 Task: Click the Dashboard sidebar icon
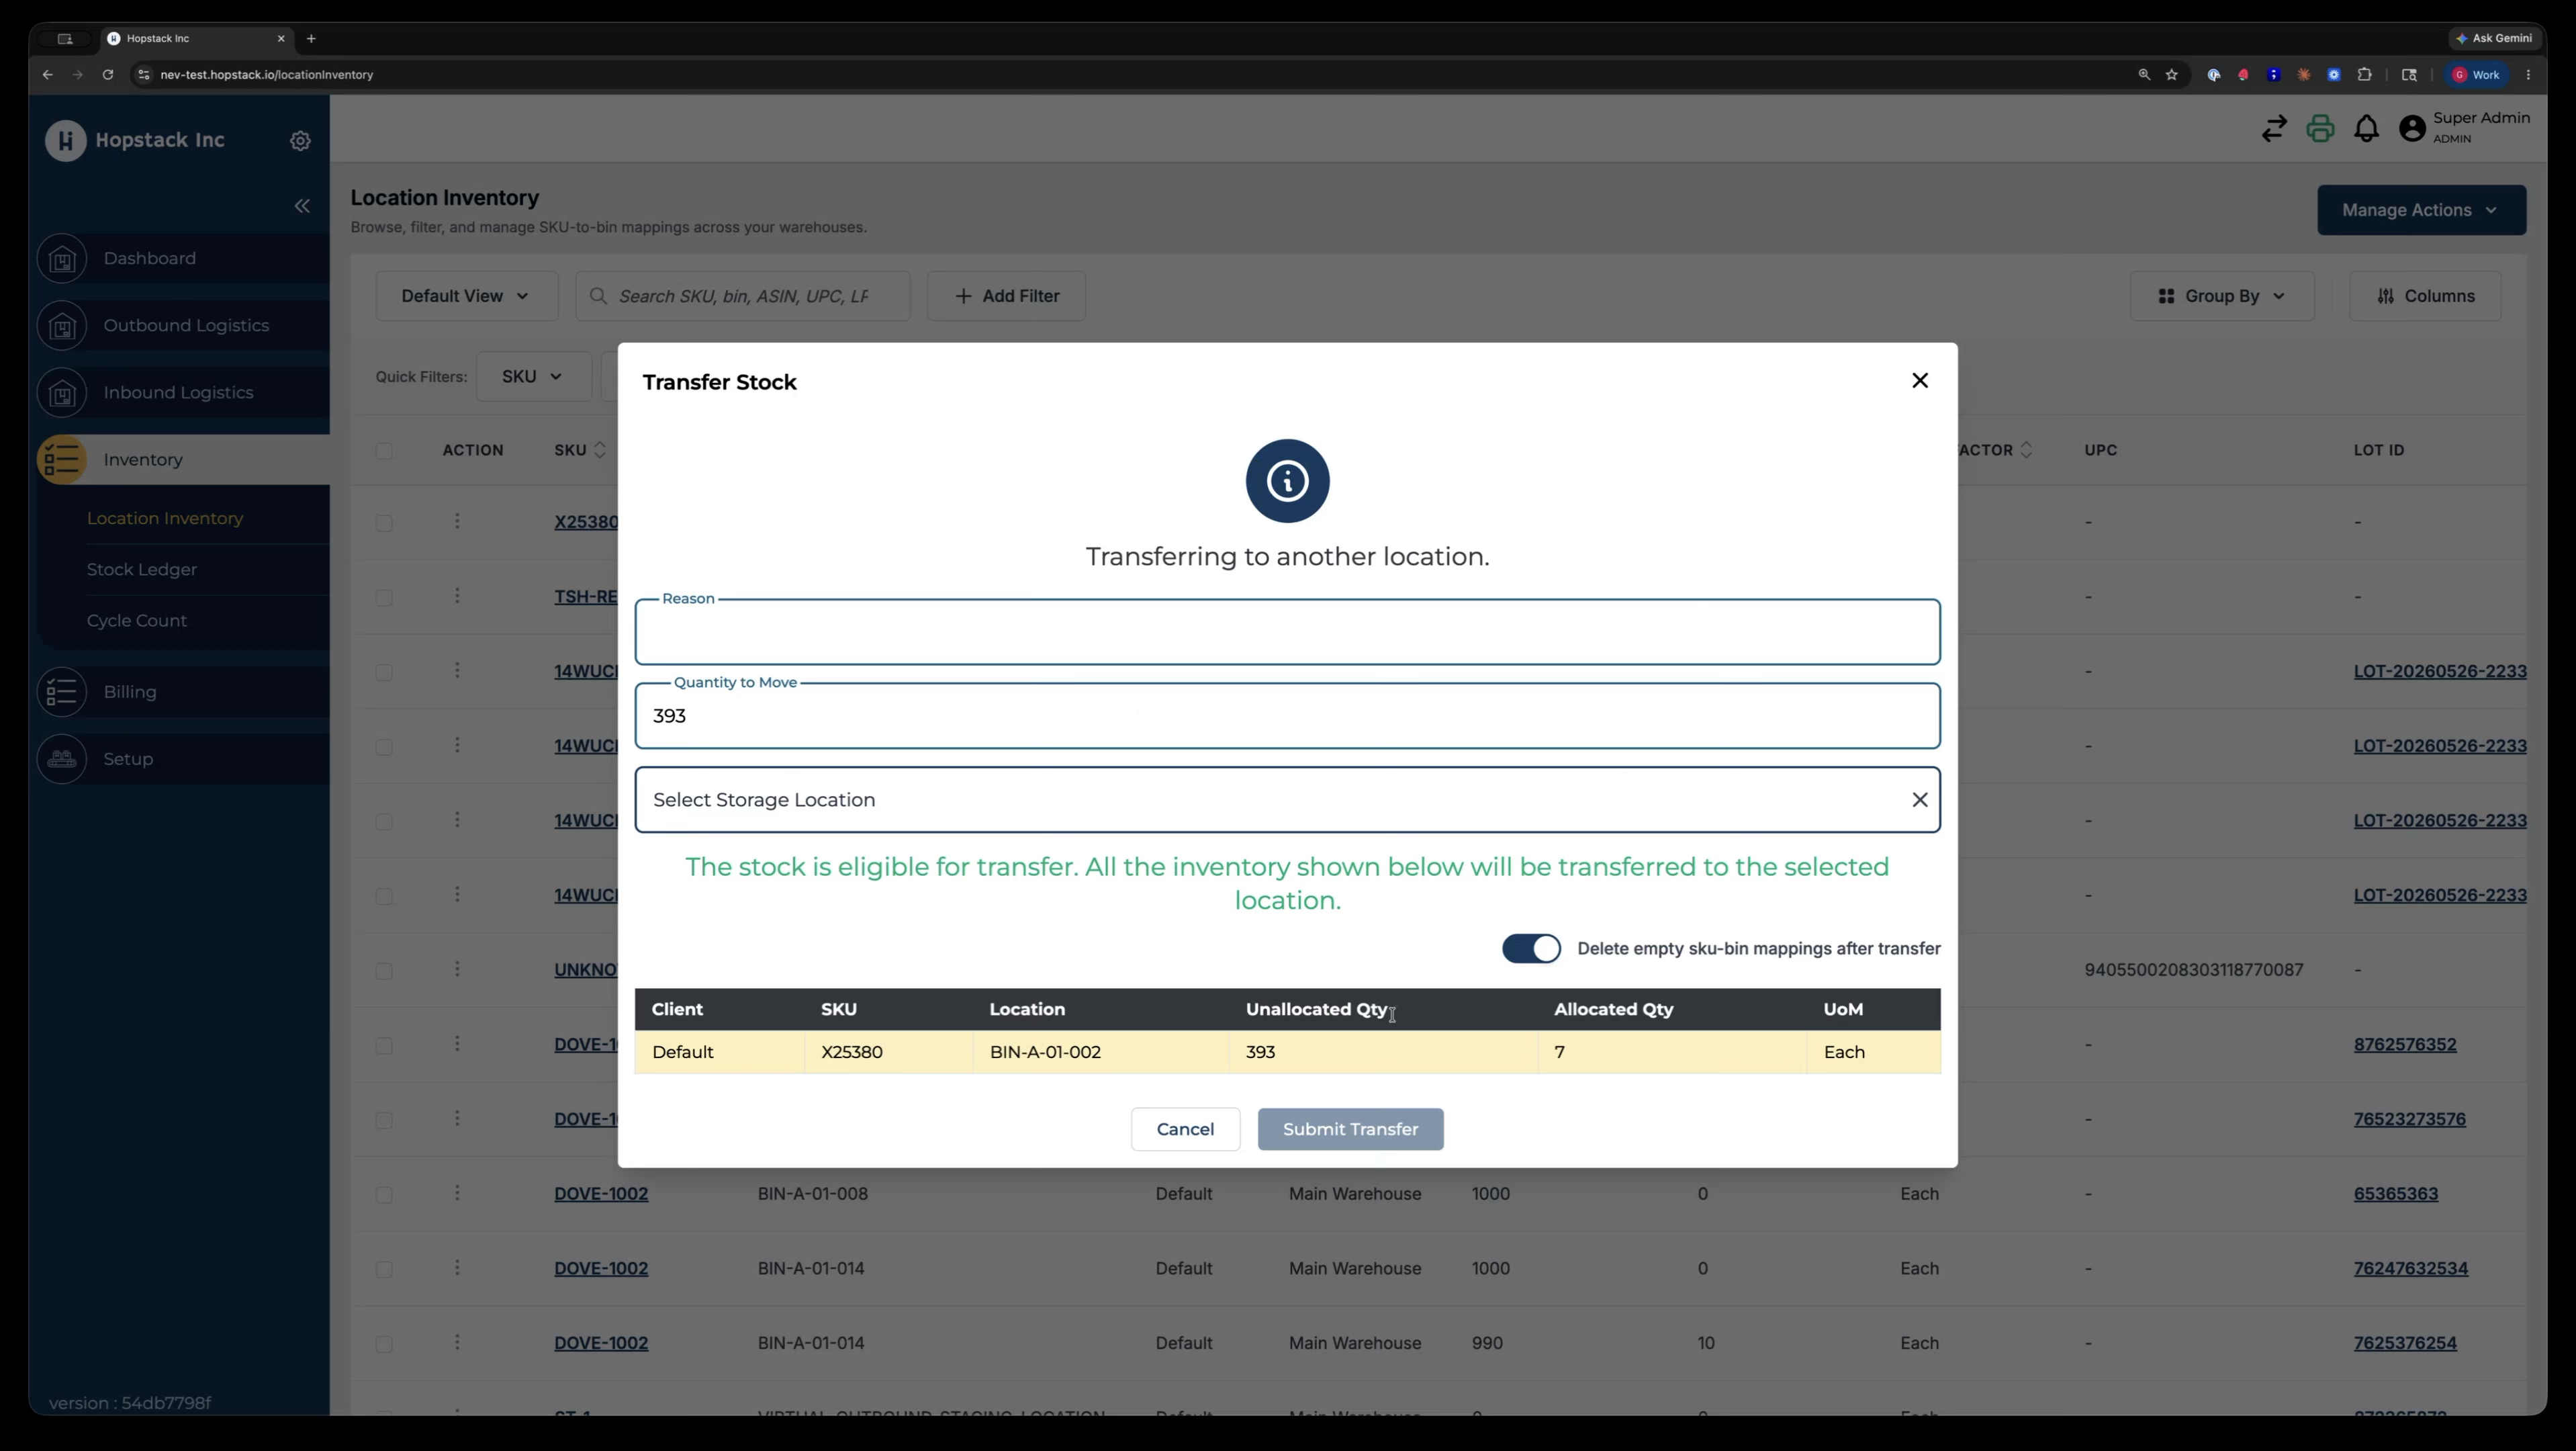point(62,259)
